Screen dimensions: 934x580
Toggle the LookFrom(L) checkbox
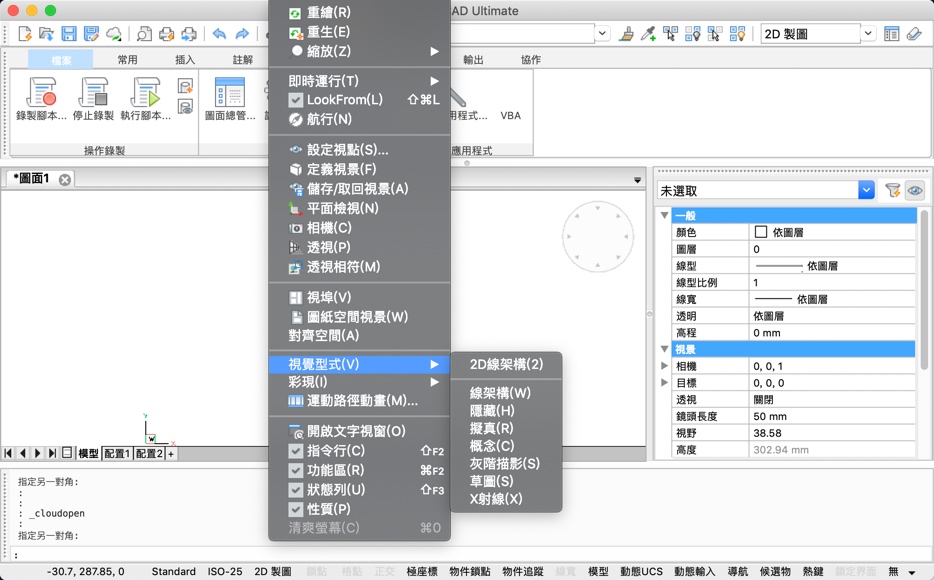pos(294,100)
